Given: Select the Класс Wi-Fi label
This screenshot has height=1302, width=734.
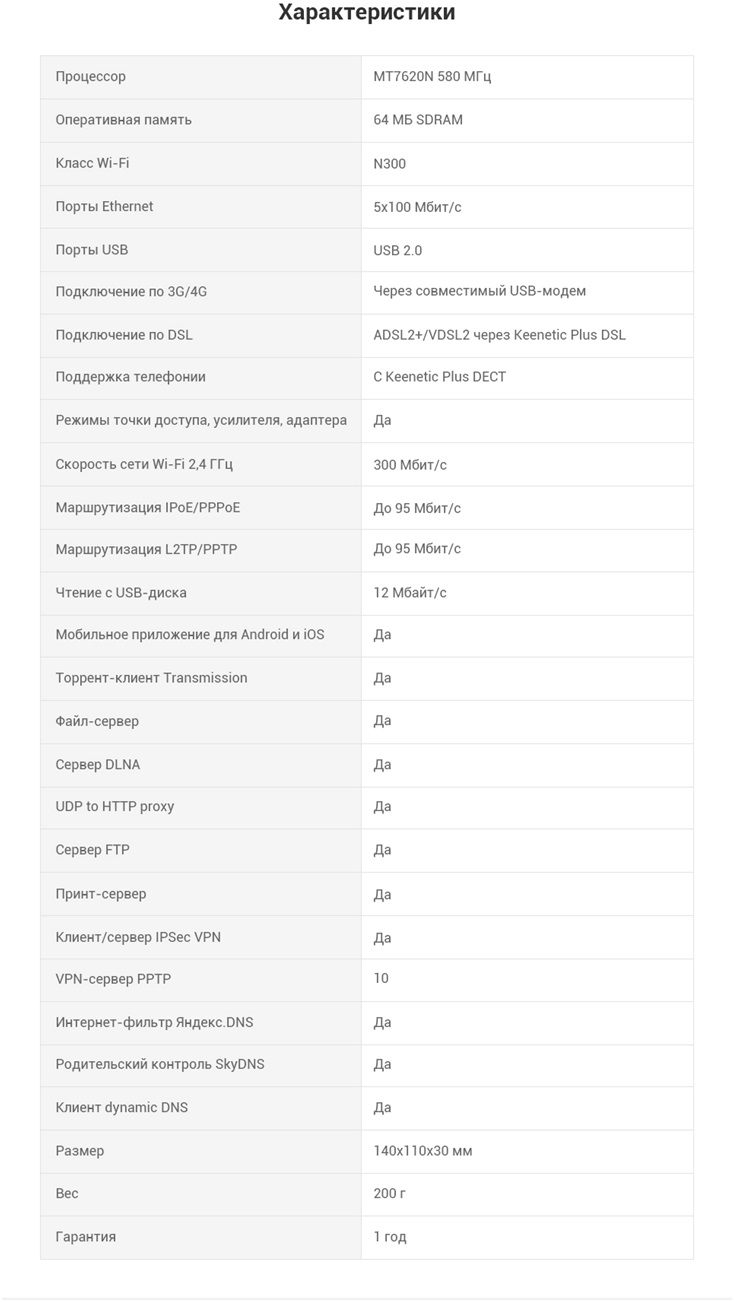Looking at the screenshot, I should point(92,163).
